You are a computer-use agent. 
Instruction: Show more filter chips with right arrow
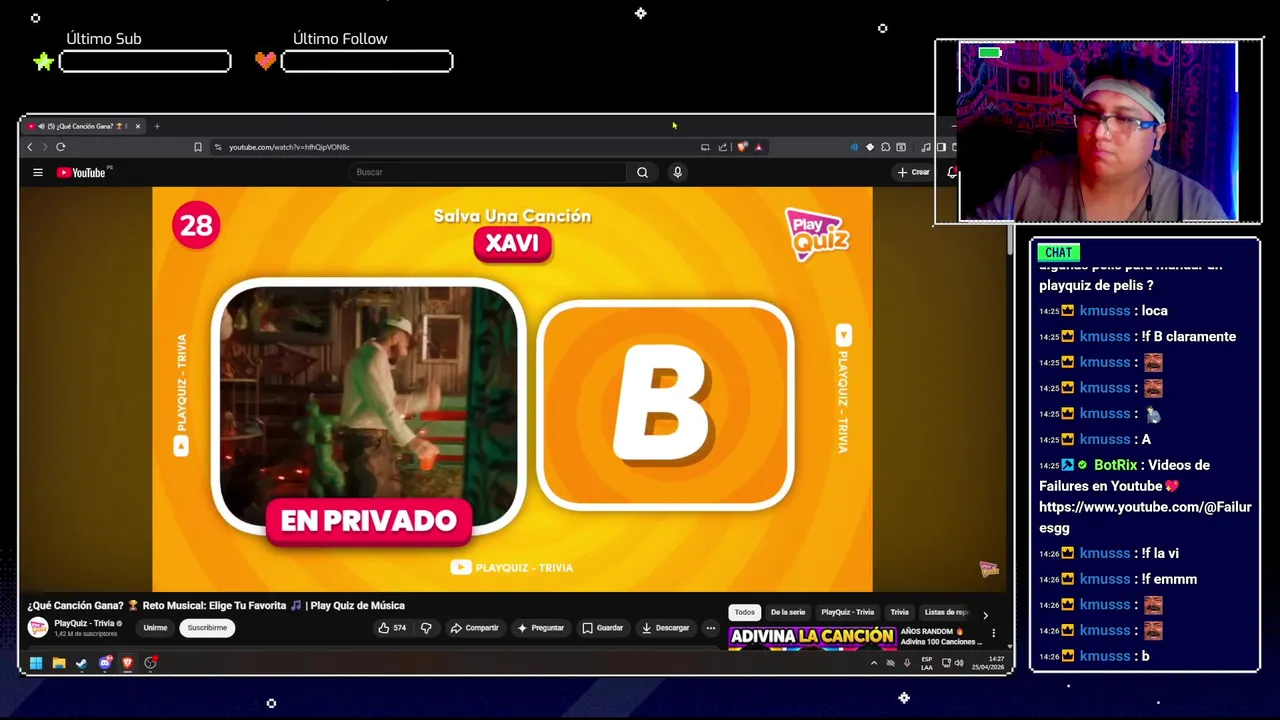(985, 615)
